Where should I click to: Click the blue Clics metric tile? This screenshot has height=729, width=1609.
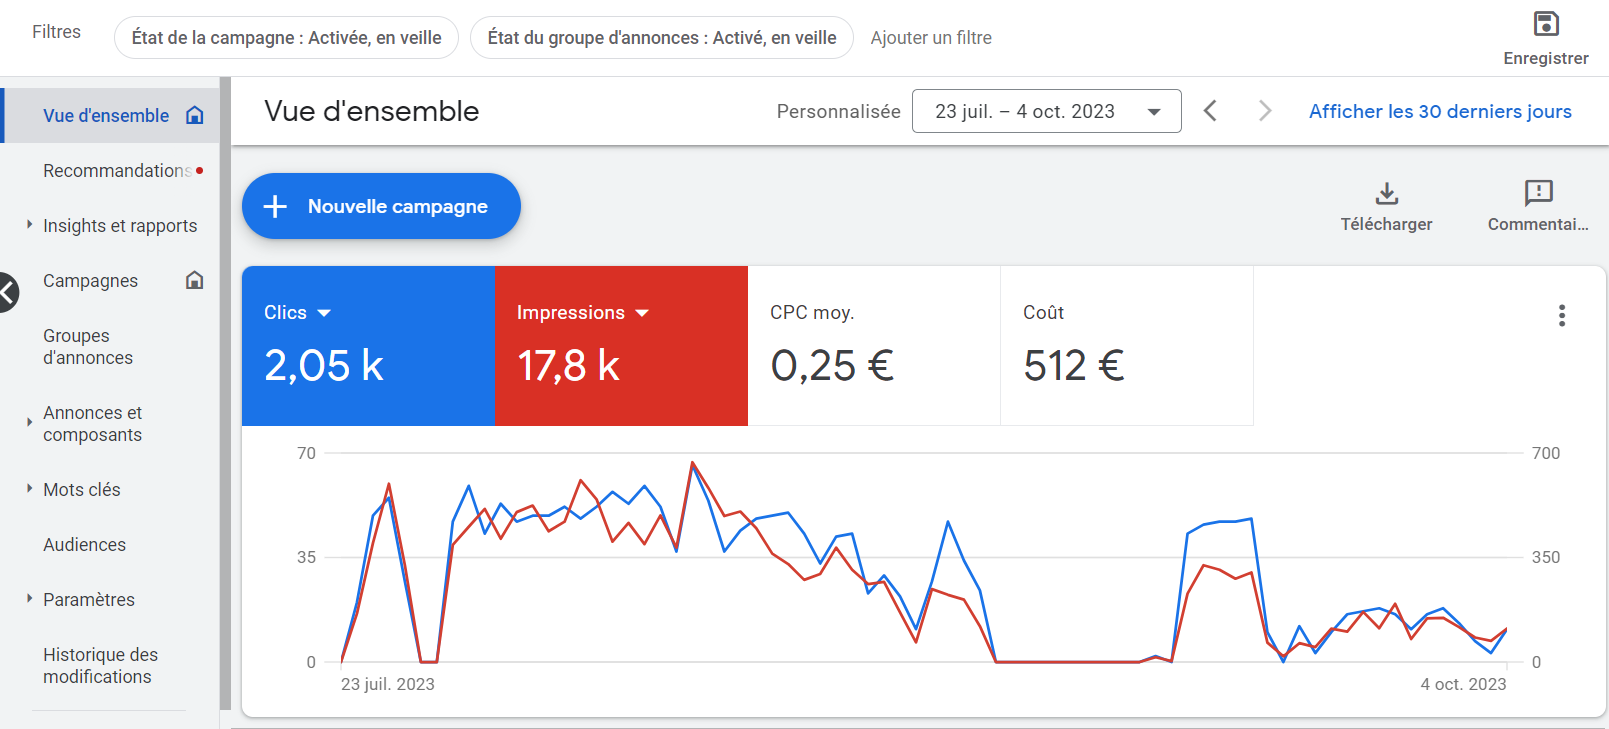click(x=368, y=346)
